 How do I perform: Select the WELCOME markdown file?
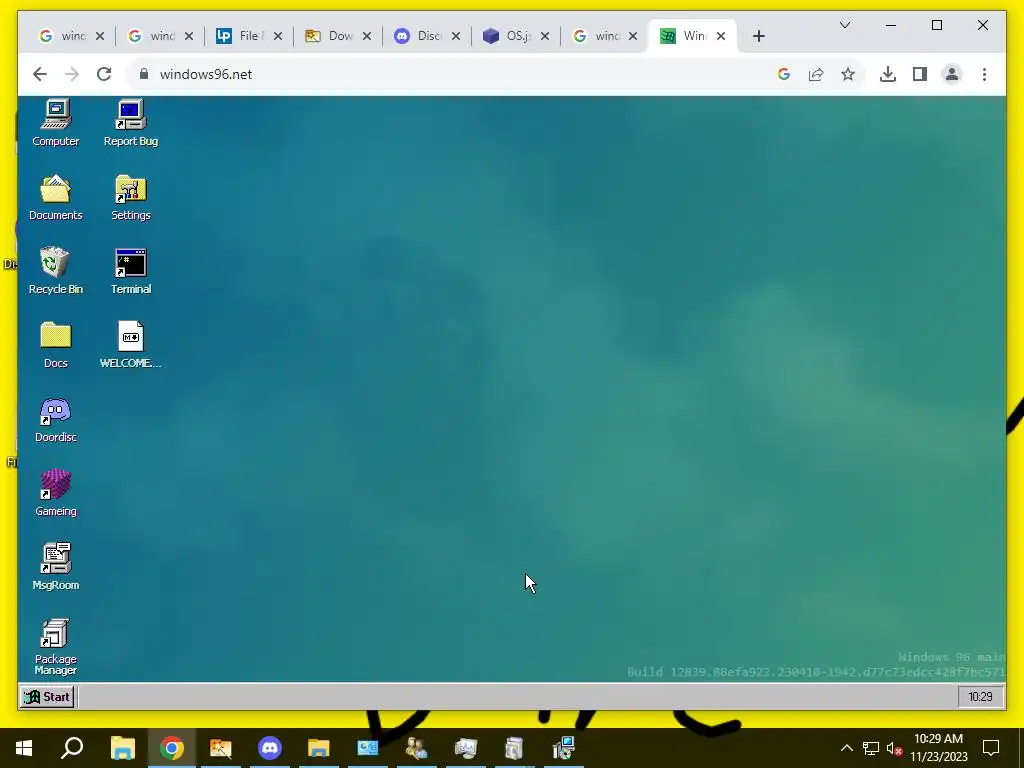(131, 345)
